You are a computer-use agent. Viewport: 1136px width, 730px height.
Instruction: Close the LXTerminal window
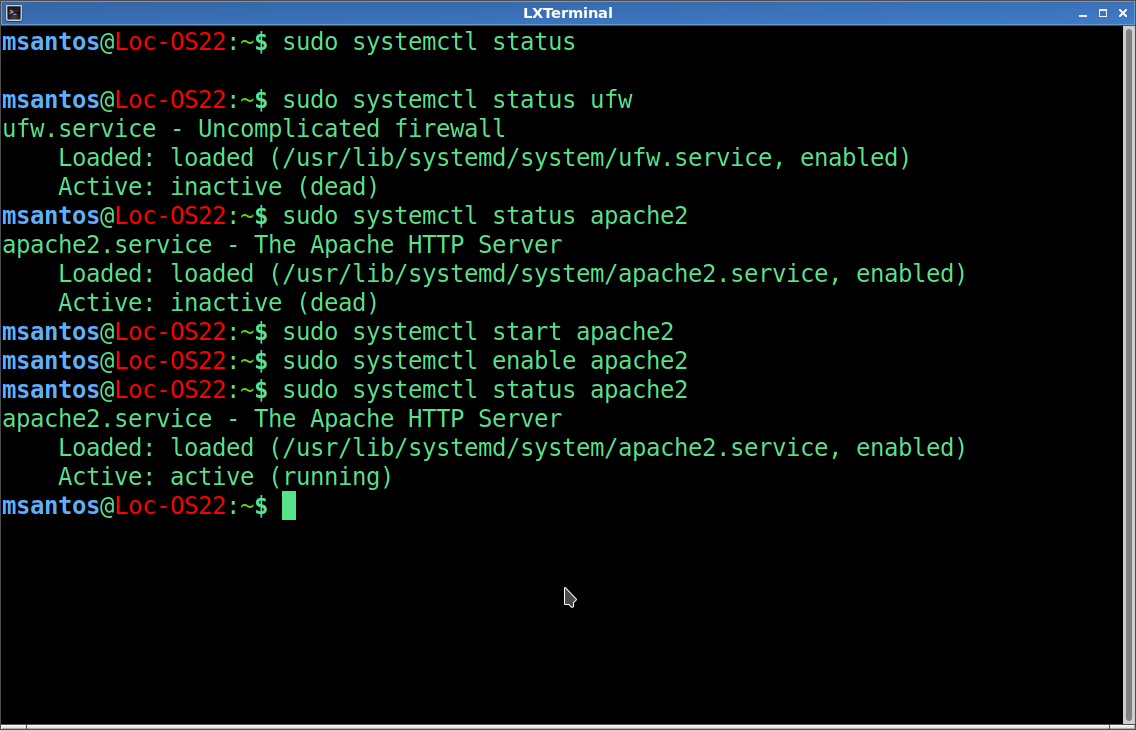(1122, 13)
